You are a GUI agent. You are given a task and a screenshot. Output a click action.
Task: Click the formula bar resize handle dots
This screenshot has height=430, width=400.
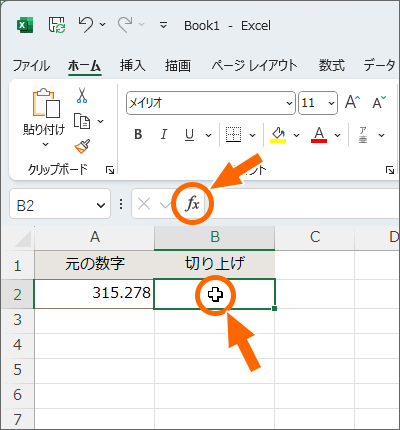(x=121, y=204)
